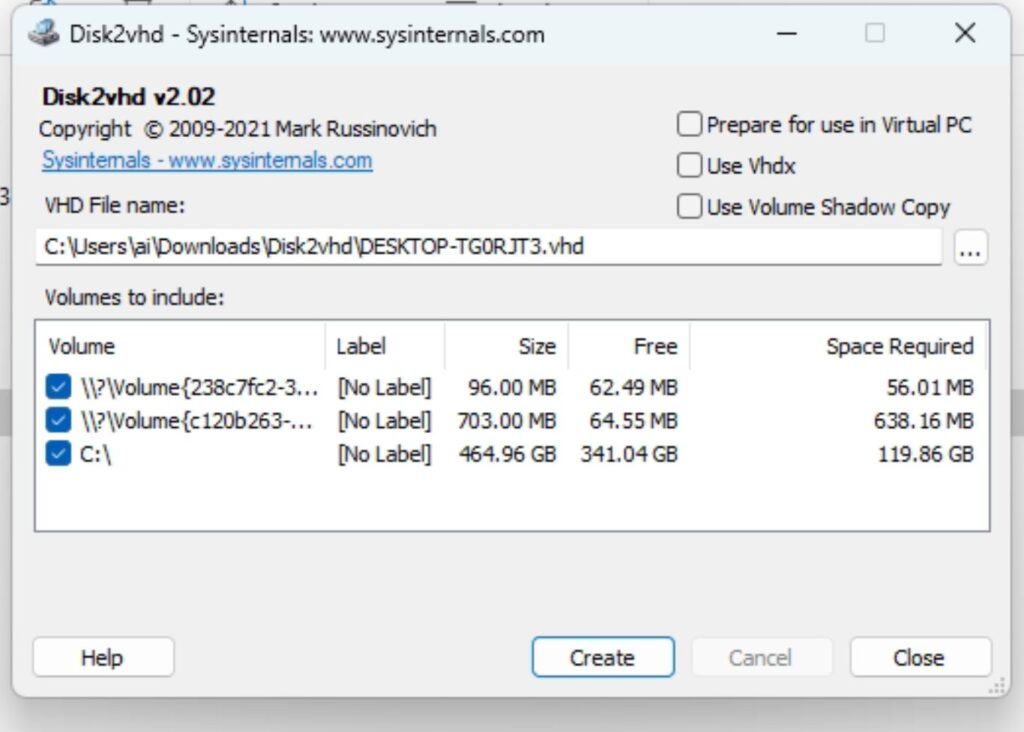Uncheck the C:\ volume checkbox
Viewport: 1024px width, 732px height.
58,453
